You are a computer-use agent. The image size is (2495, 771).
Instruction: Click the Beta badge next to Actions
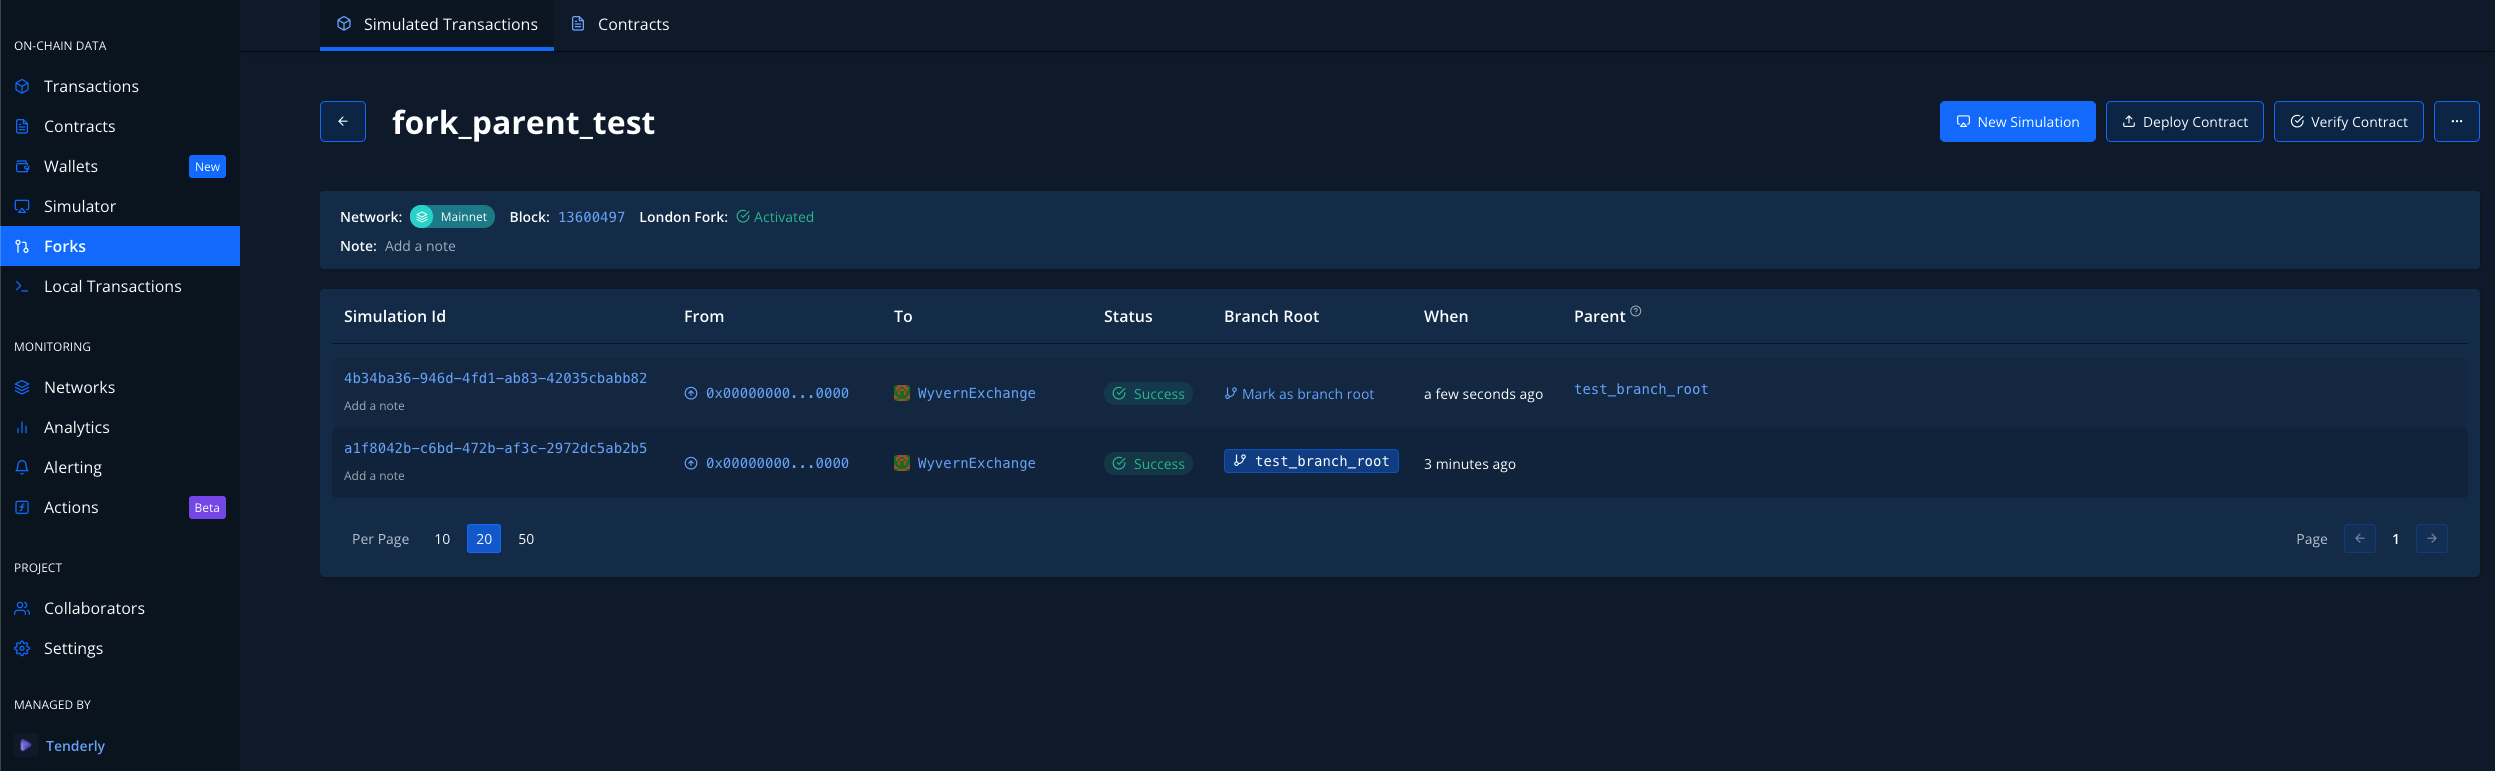coord(207,508)
